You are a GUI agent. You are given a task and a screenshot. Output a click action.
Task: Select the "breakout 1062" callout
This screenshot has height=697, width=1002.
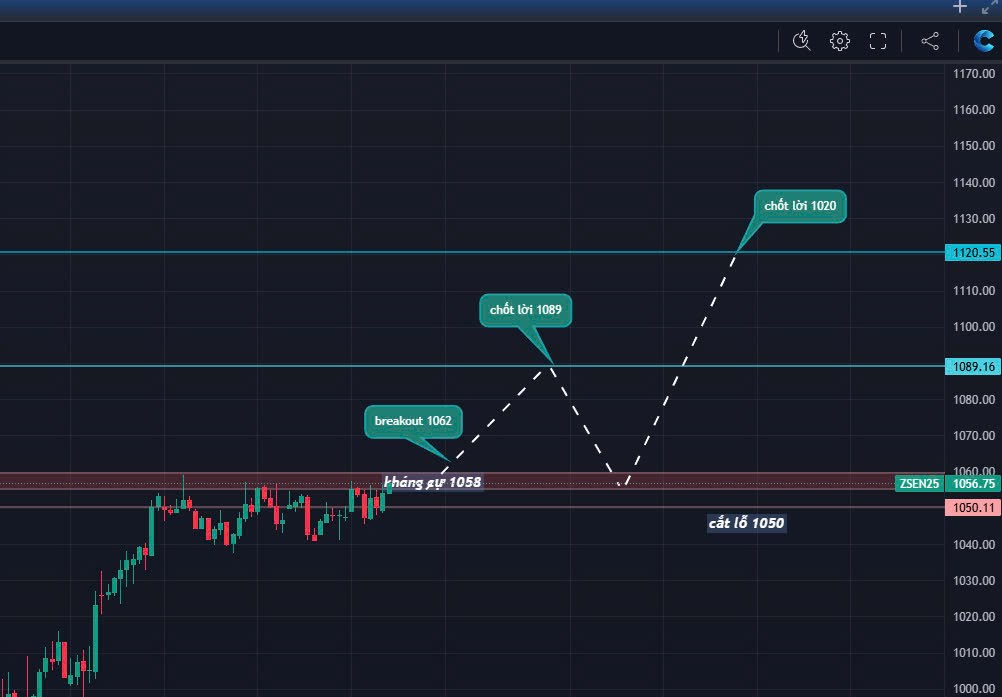coord(413,421)
